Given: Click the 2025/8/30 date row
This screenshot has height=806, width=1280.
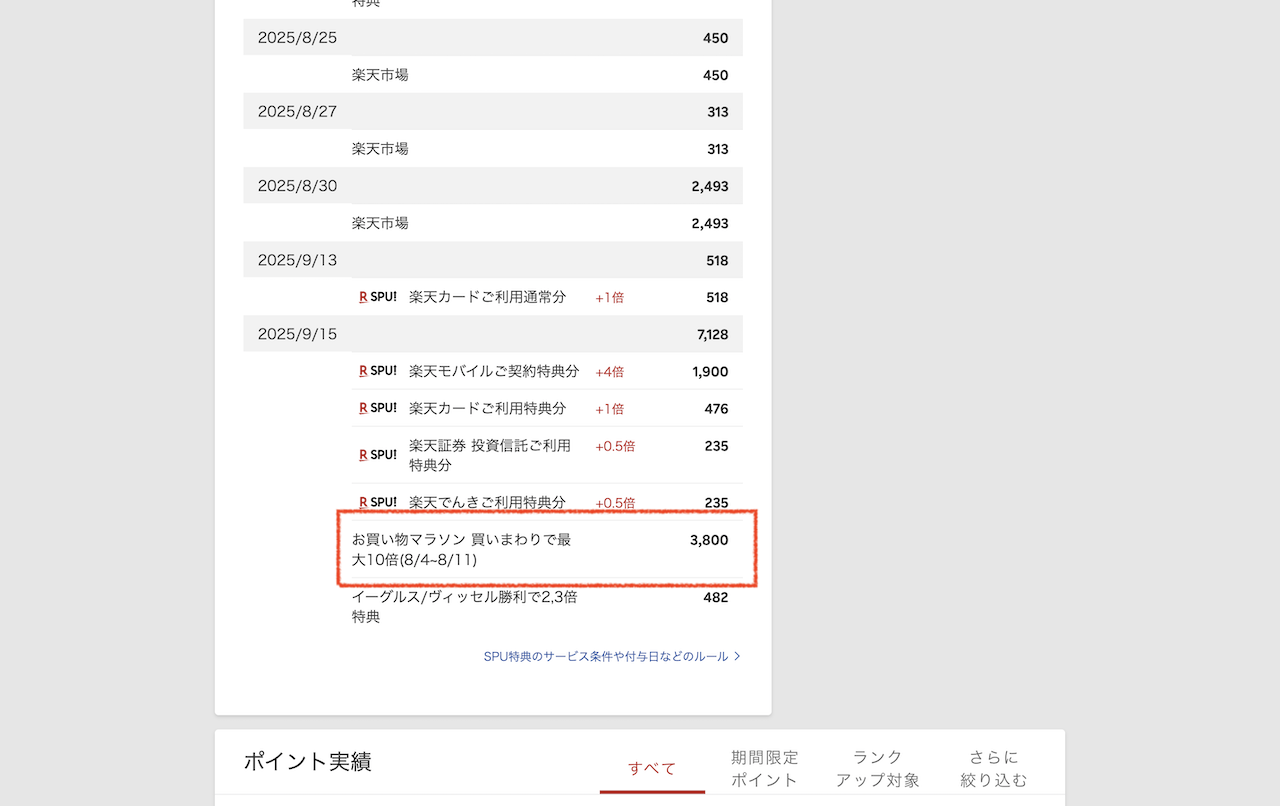Looking at the screenshot, I should 493,186.
